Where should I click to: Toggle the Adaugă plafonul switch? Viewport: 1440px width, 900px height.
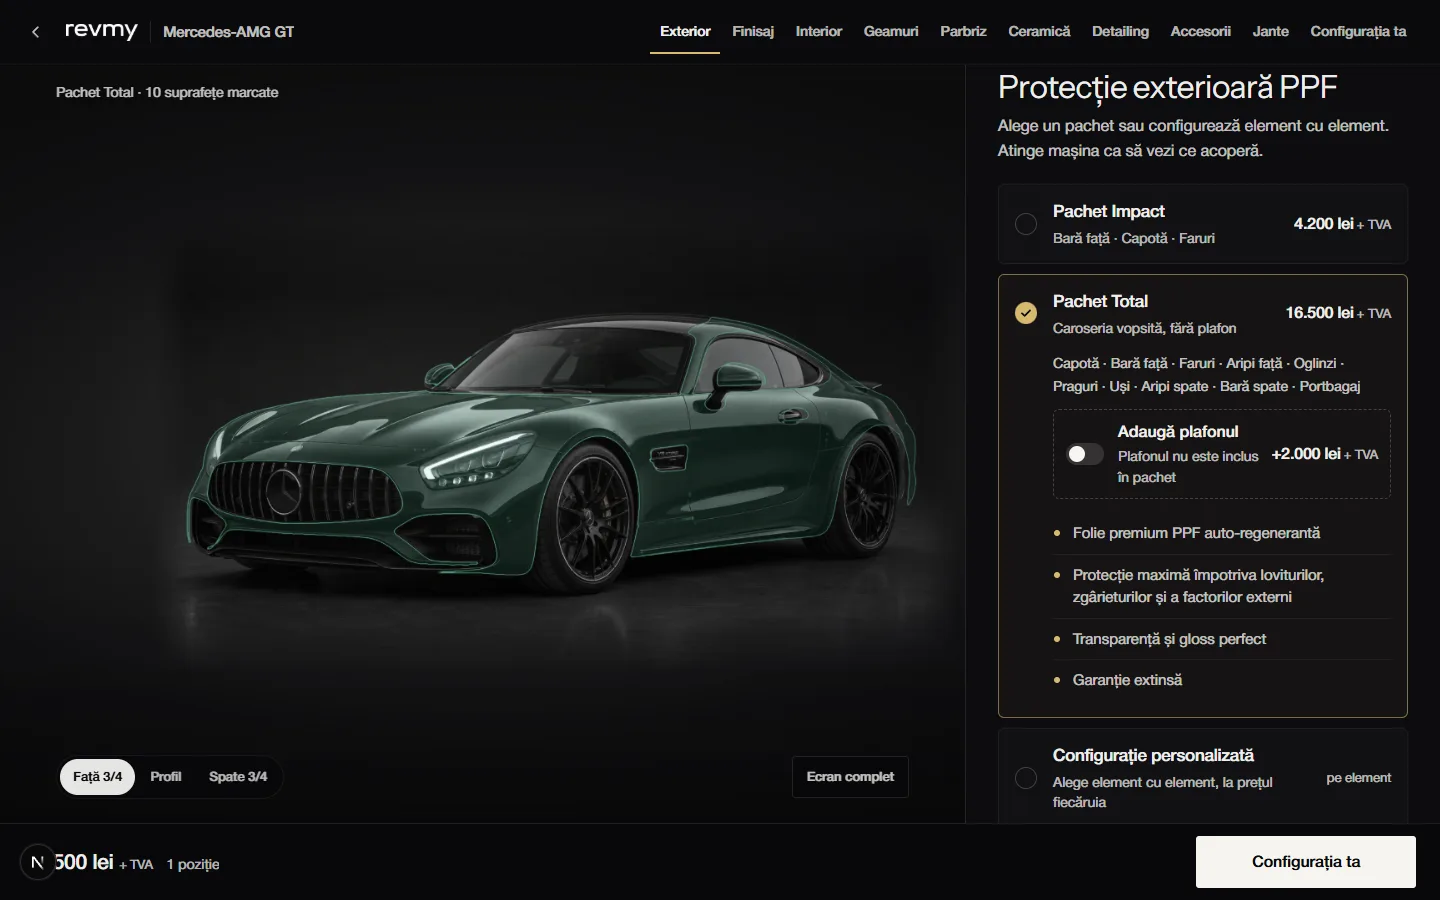[x=1085, y=454]
